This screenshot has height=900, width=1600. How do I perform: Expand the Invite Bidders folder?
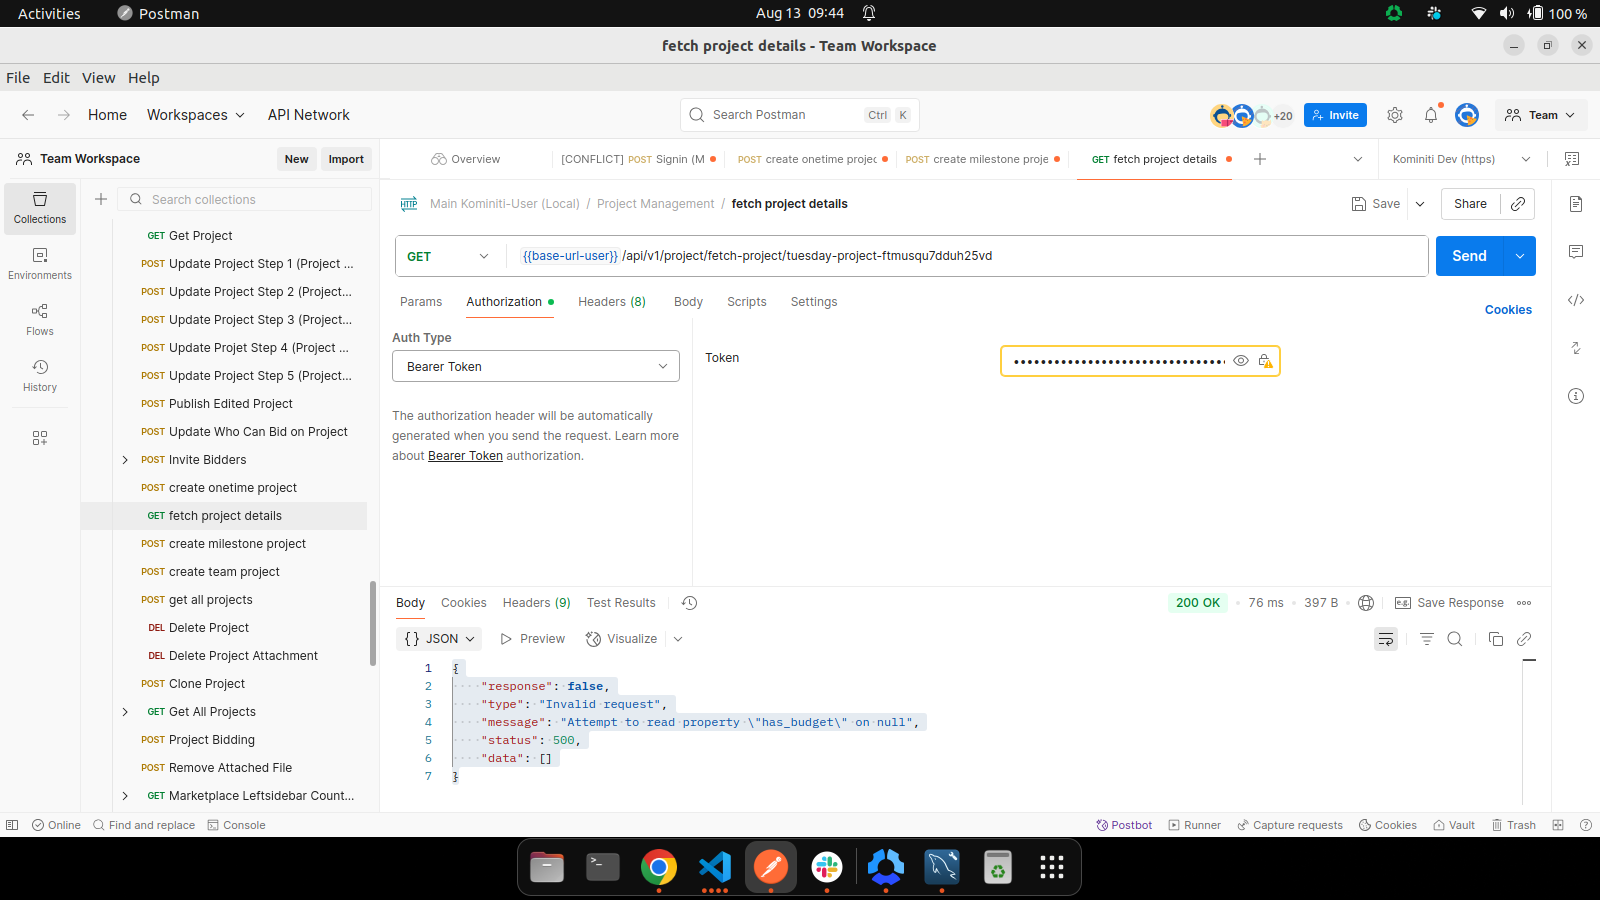click(x=125, y=460)
